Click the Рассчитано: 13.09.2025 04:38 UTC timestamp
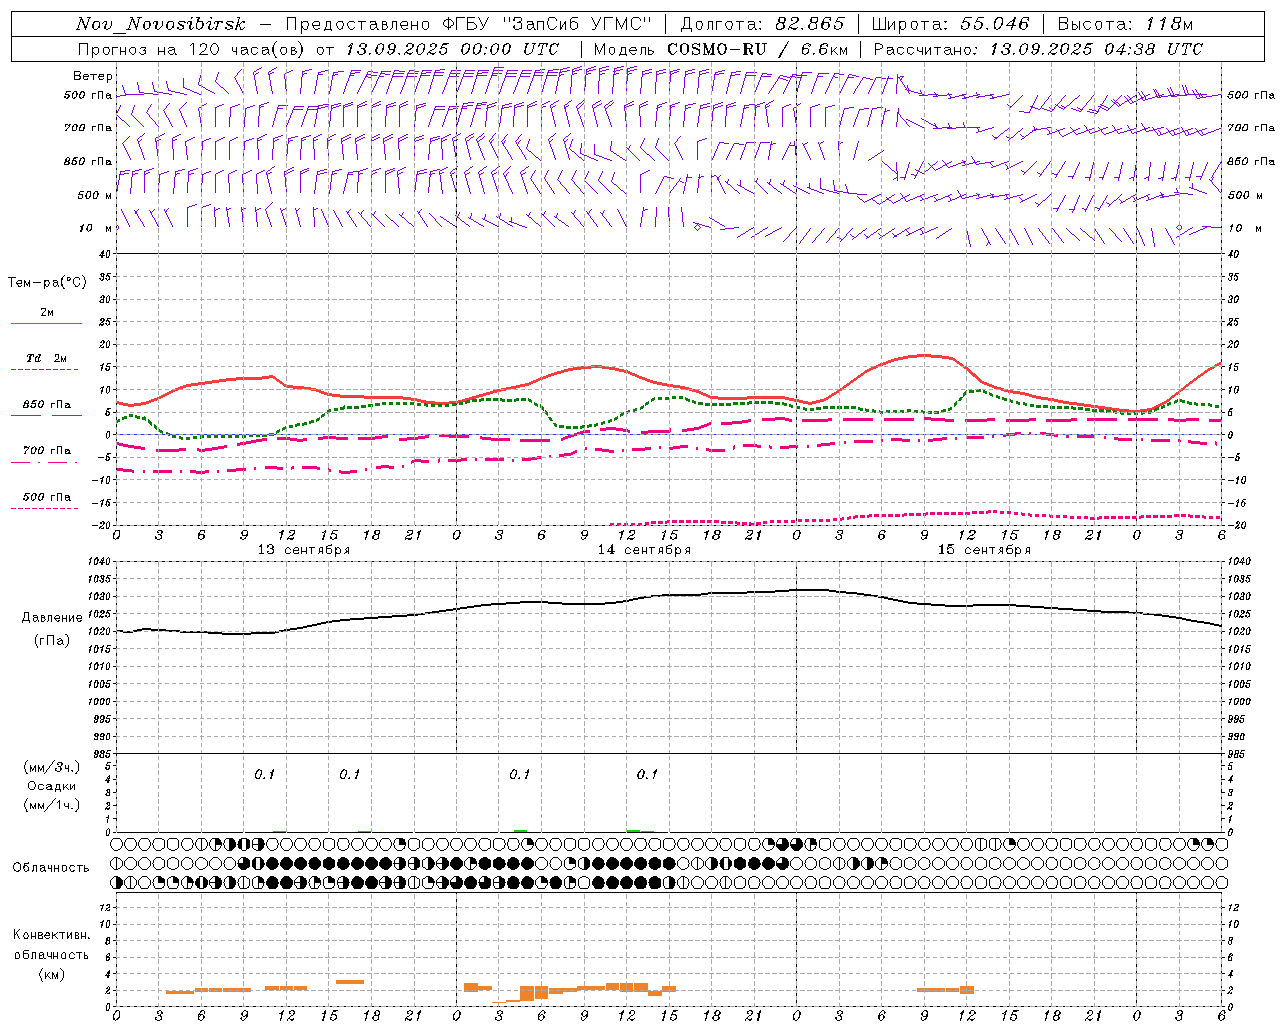 pyautogui.click(x=1038, y=49)
